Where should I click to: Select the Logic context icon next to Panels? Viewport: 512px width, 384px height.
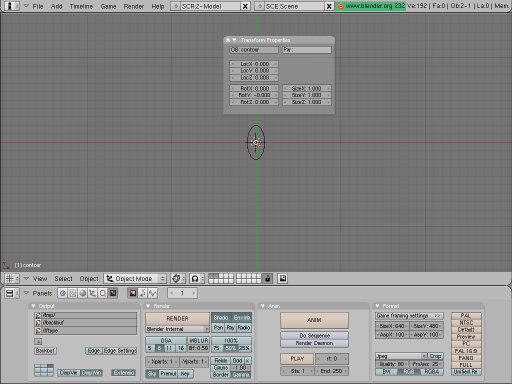pos(63,293)
